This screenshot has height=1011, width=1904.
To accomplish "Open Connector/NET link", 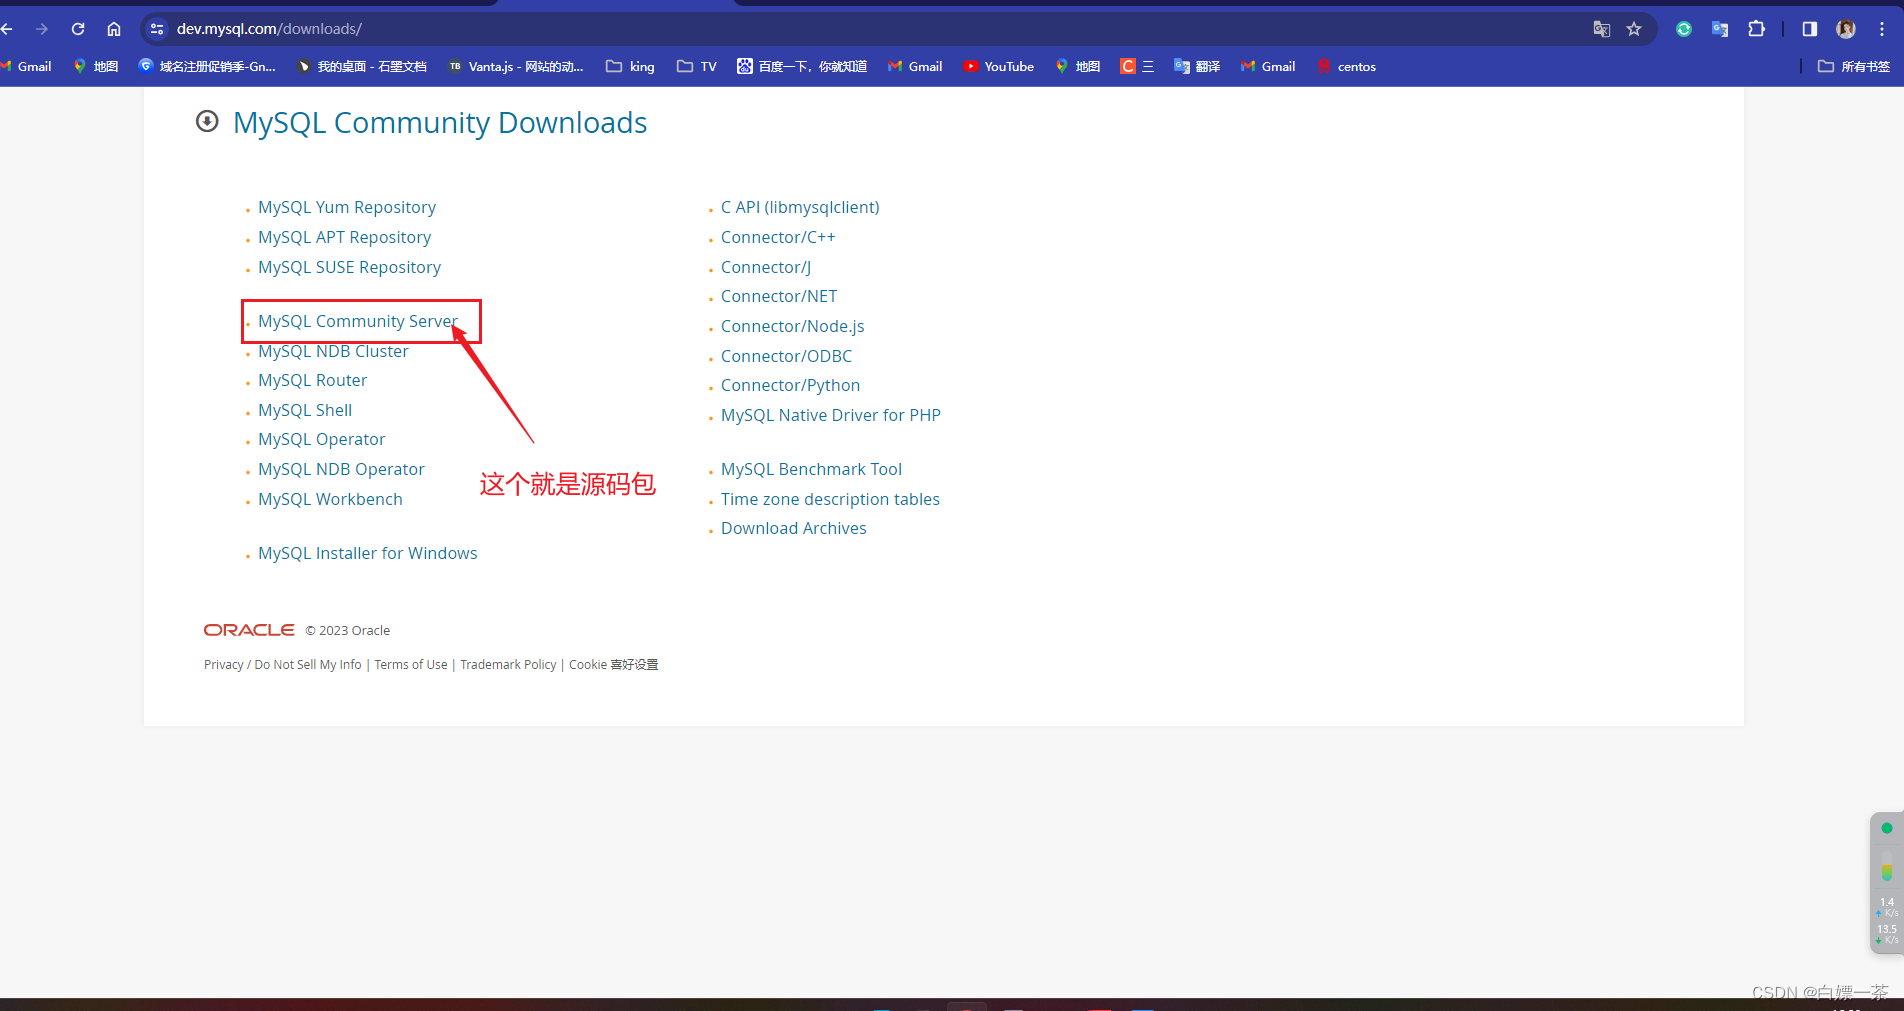I will click(779, 296).
